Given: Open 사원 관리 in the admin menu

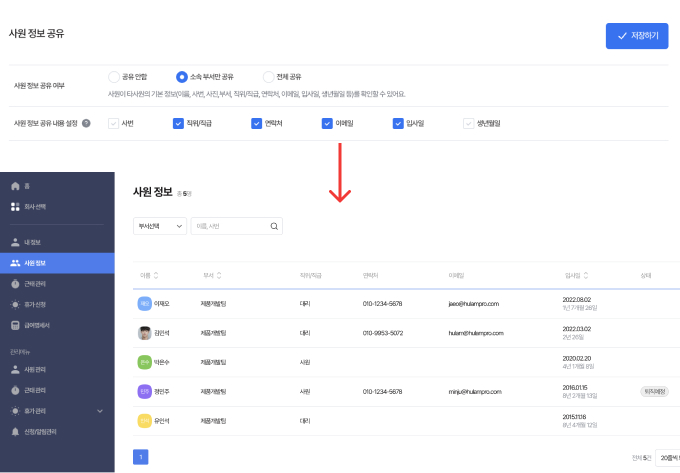Looking at the screenshot, I should (x=35, y=369).
